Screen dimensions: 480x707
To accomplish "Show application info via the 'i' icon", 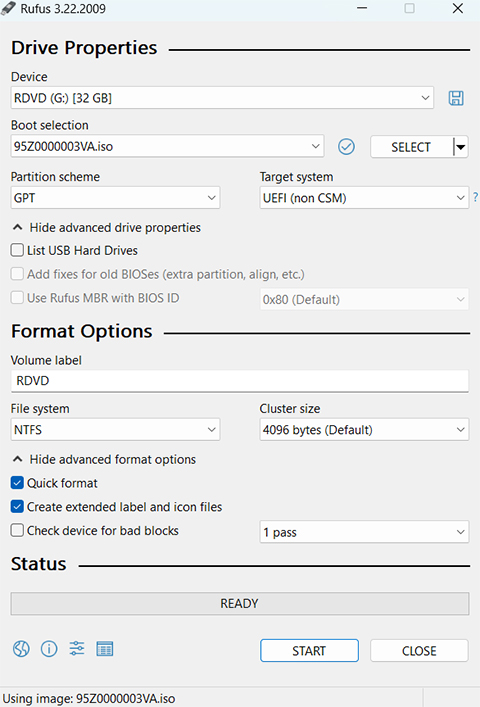I will (49, 649).
